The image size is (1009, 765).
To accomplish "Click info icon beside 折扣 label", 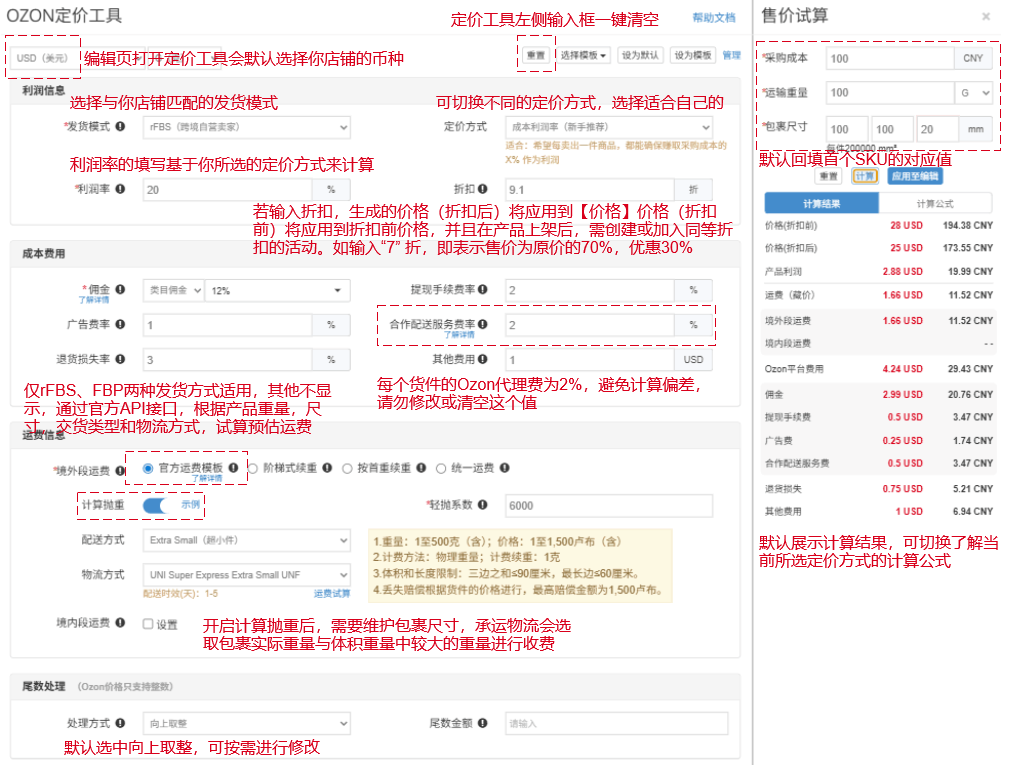I will (483, 189).
